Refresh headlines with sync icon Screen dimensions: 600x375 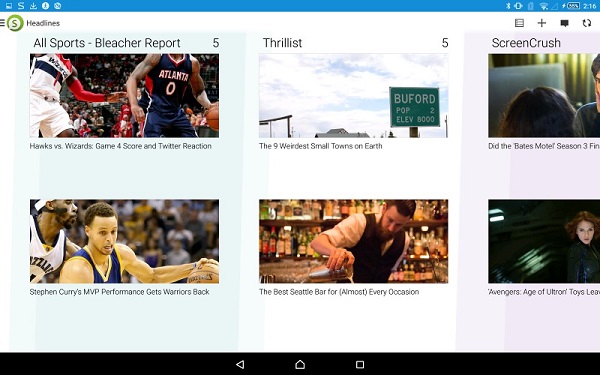(587, 23)
